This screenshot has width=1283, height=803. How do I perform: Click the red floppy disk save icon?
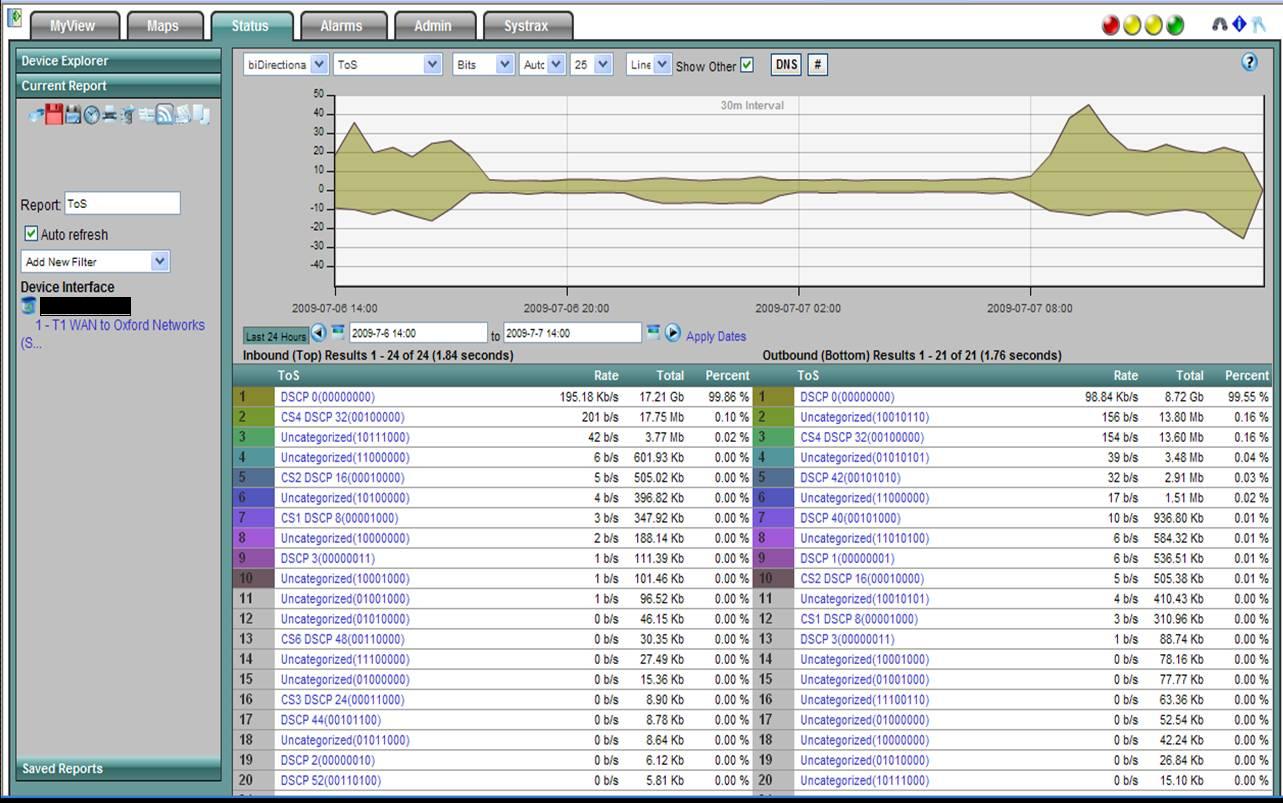[54, 114]
